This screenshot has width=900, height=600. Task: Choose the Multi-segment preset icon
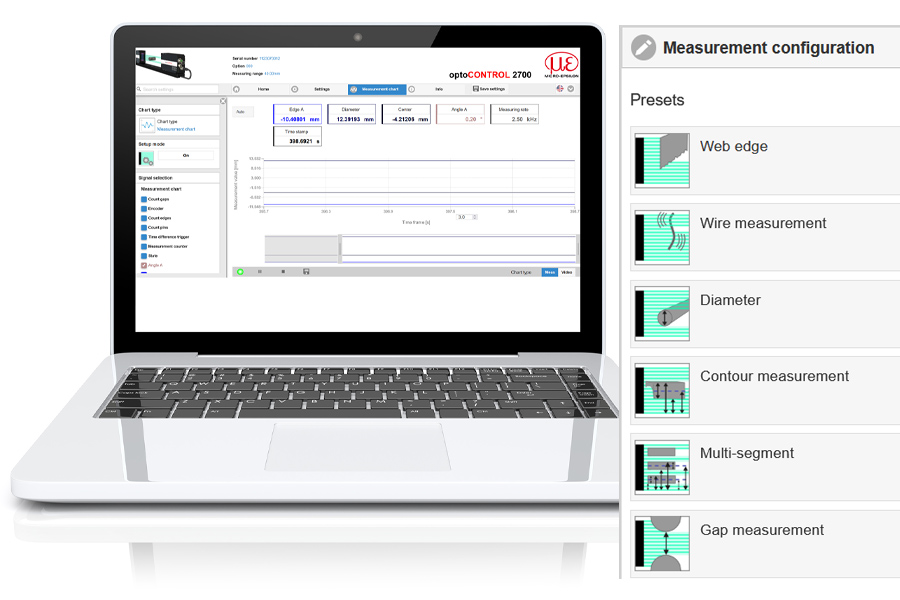click(662, 467)
